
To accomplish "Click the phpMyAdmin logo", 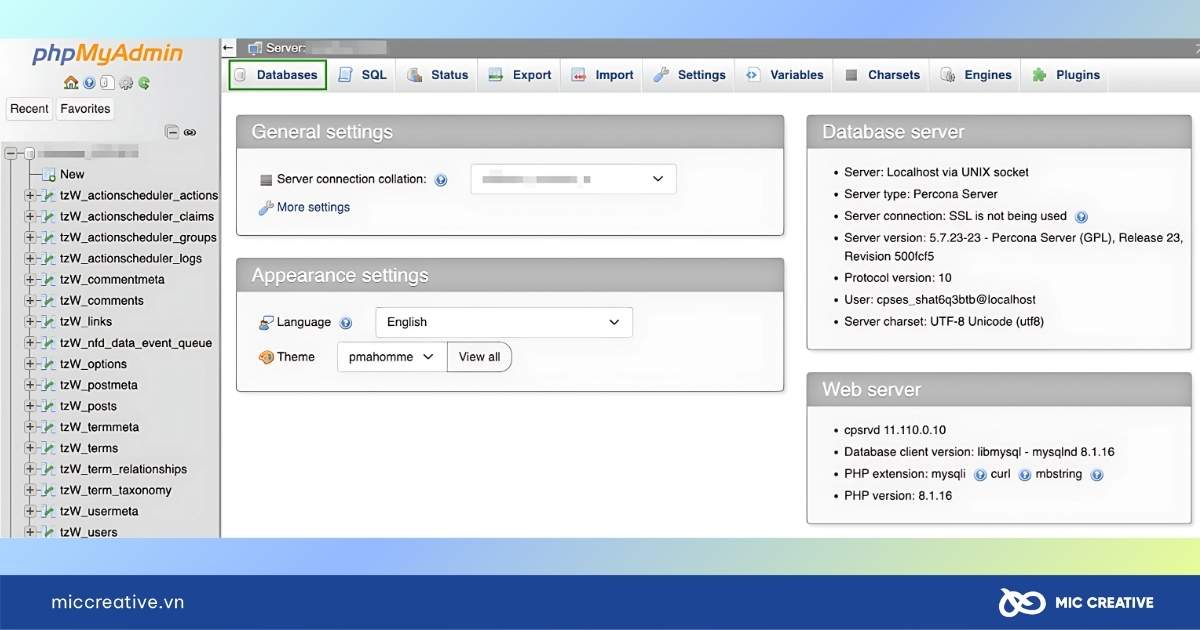I will click(x=107, y=54).
